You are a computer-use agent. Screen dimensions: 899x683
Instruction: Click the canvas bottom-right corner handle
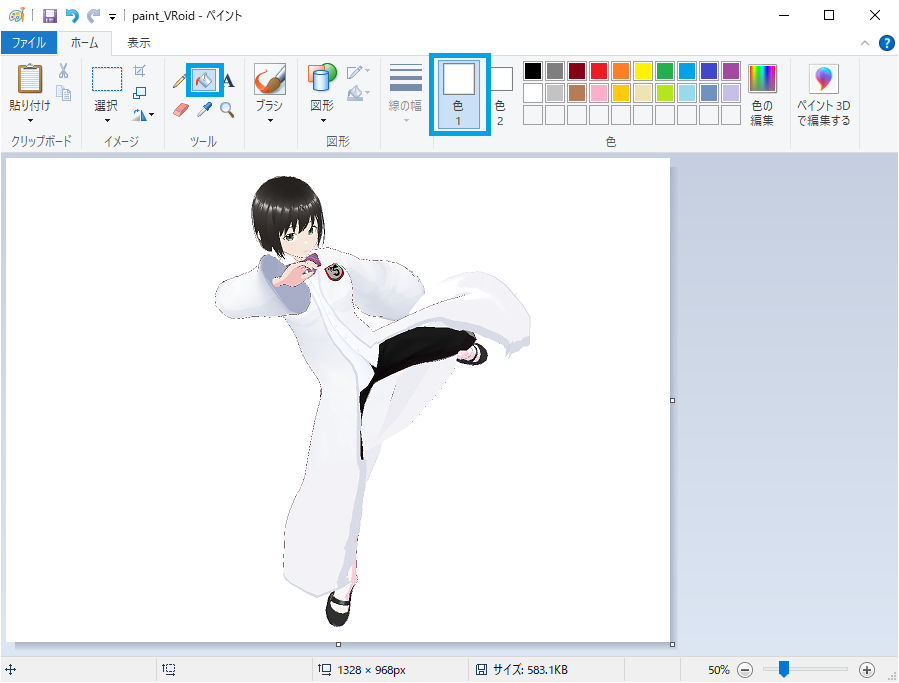coord(673,645)
